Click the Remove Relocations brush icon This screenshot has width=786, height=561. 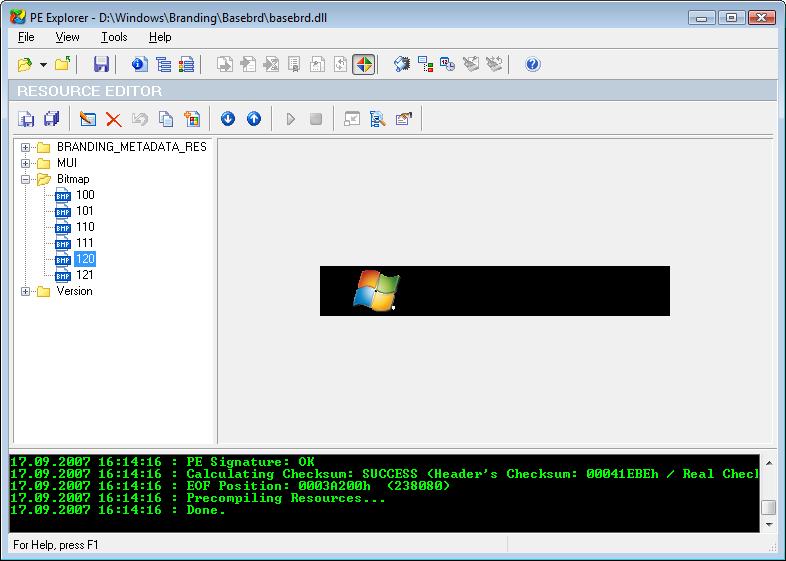(494, 64)
